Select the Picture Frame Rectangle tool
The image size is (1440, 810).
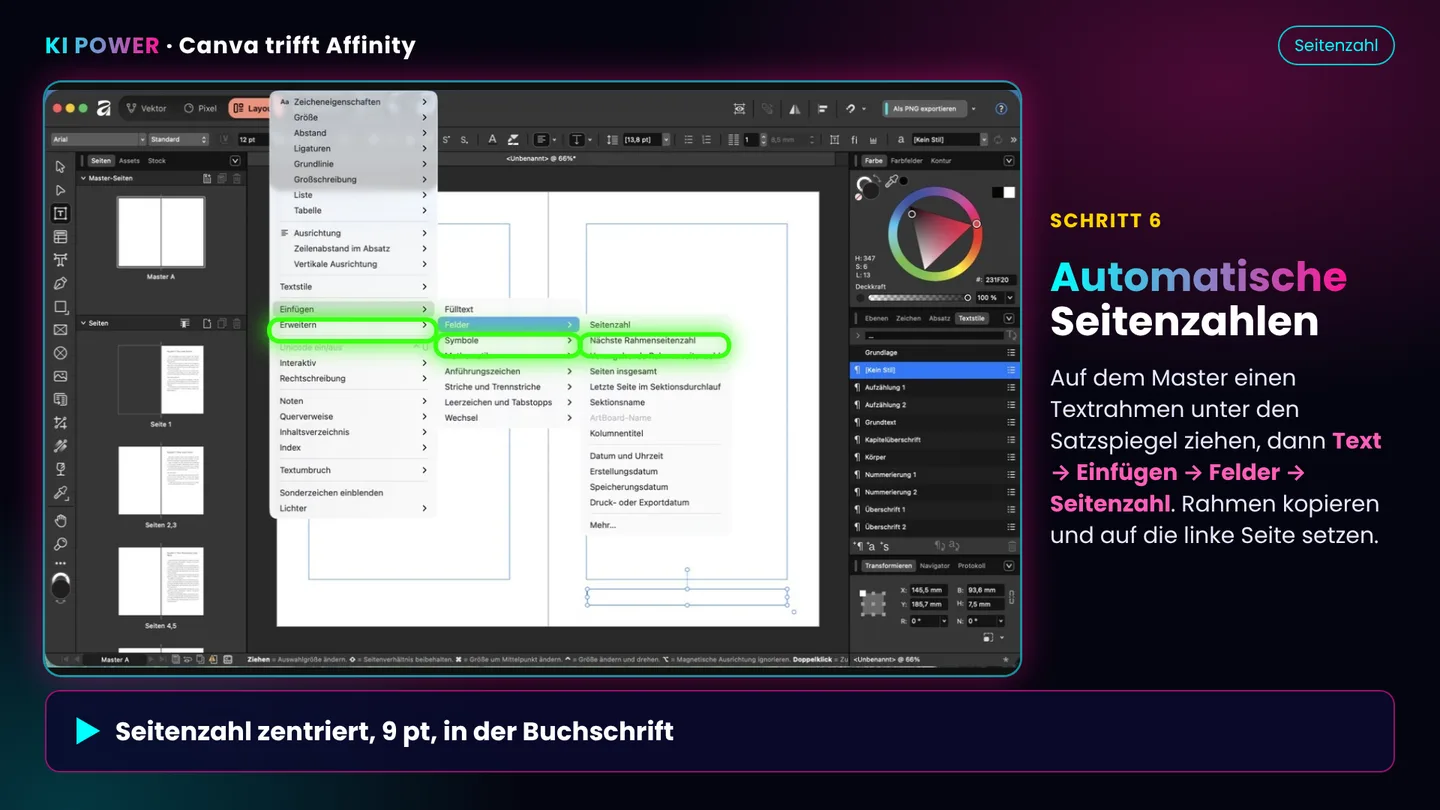coord(61,330)
